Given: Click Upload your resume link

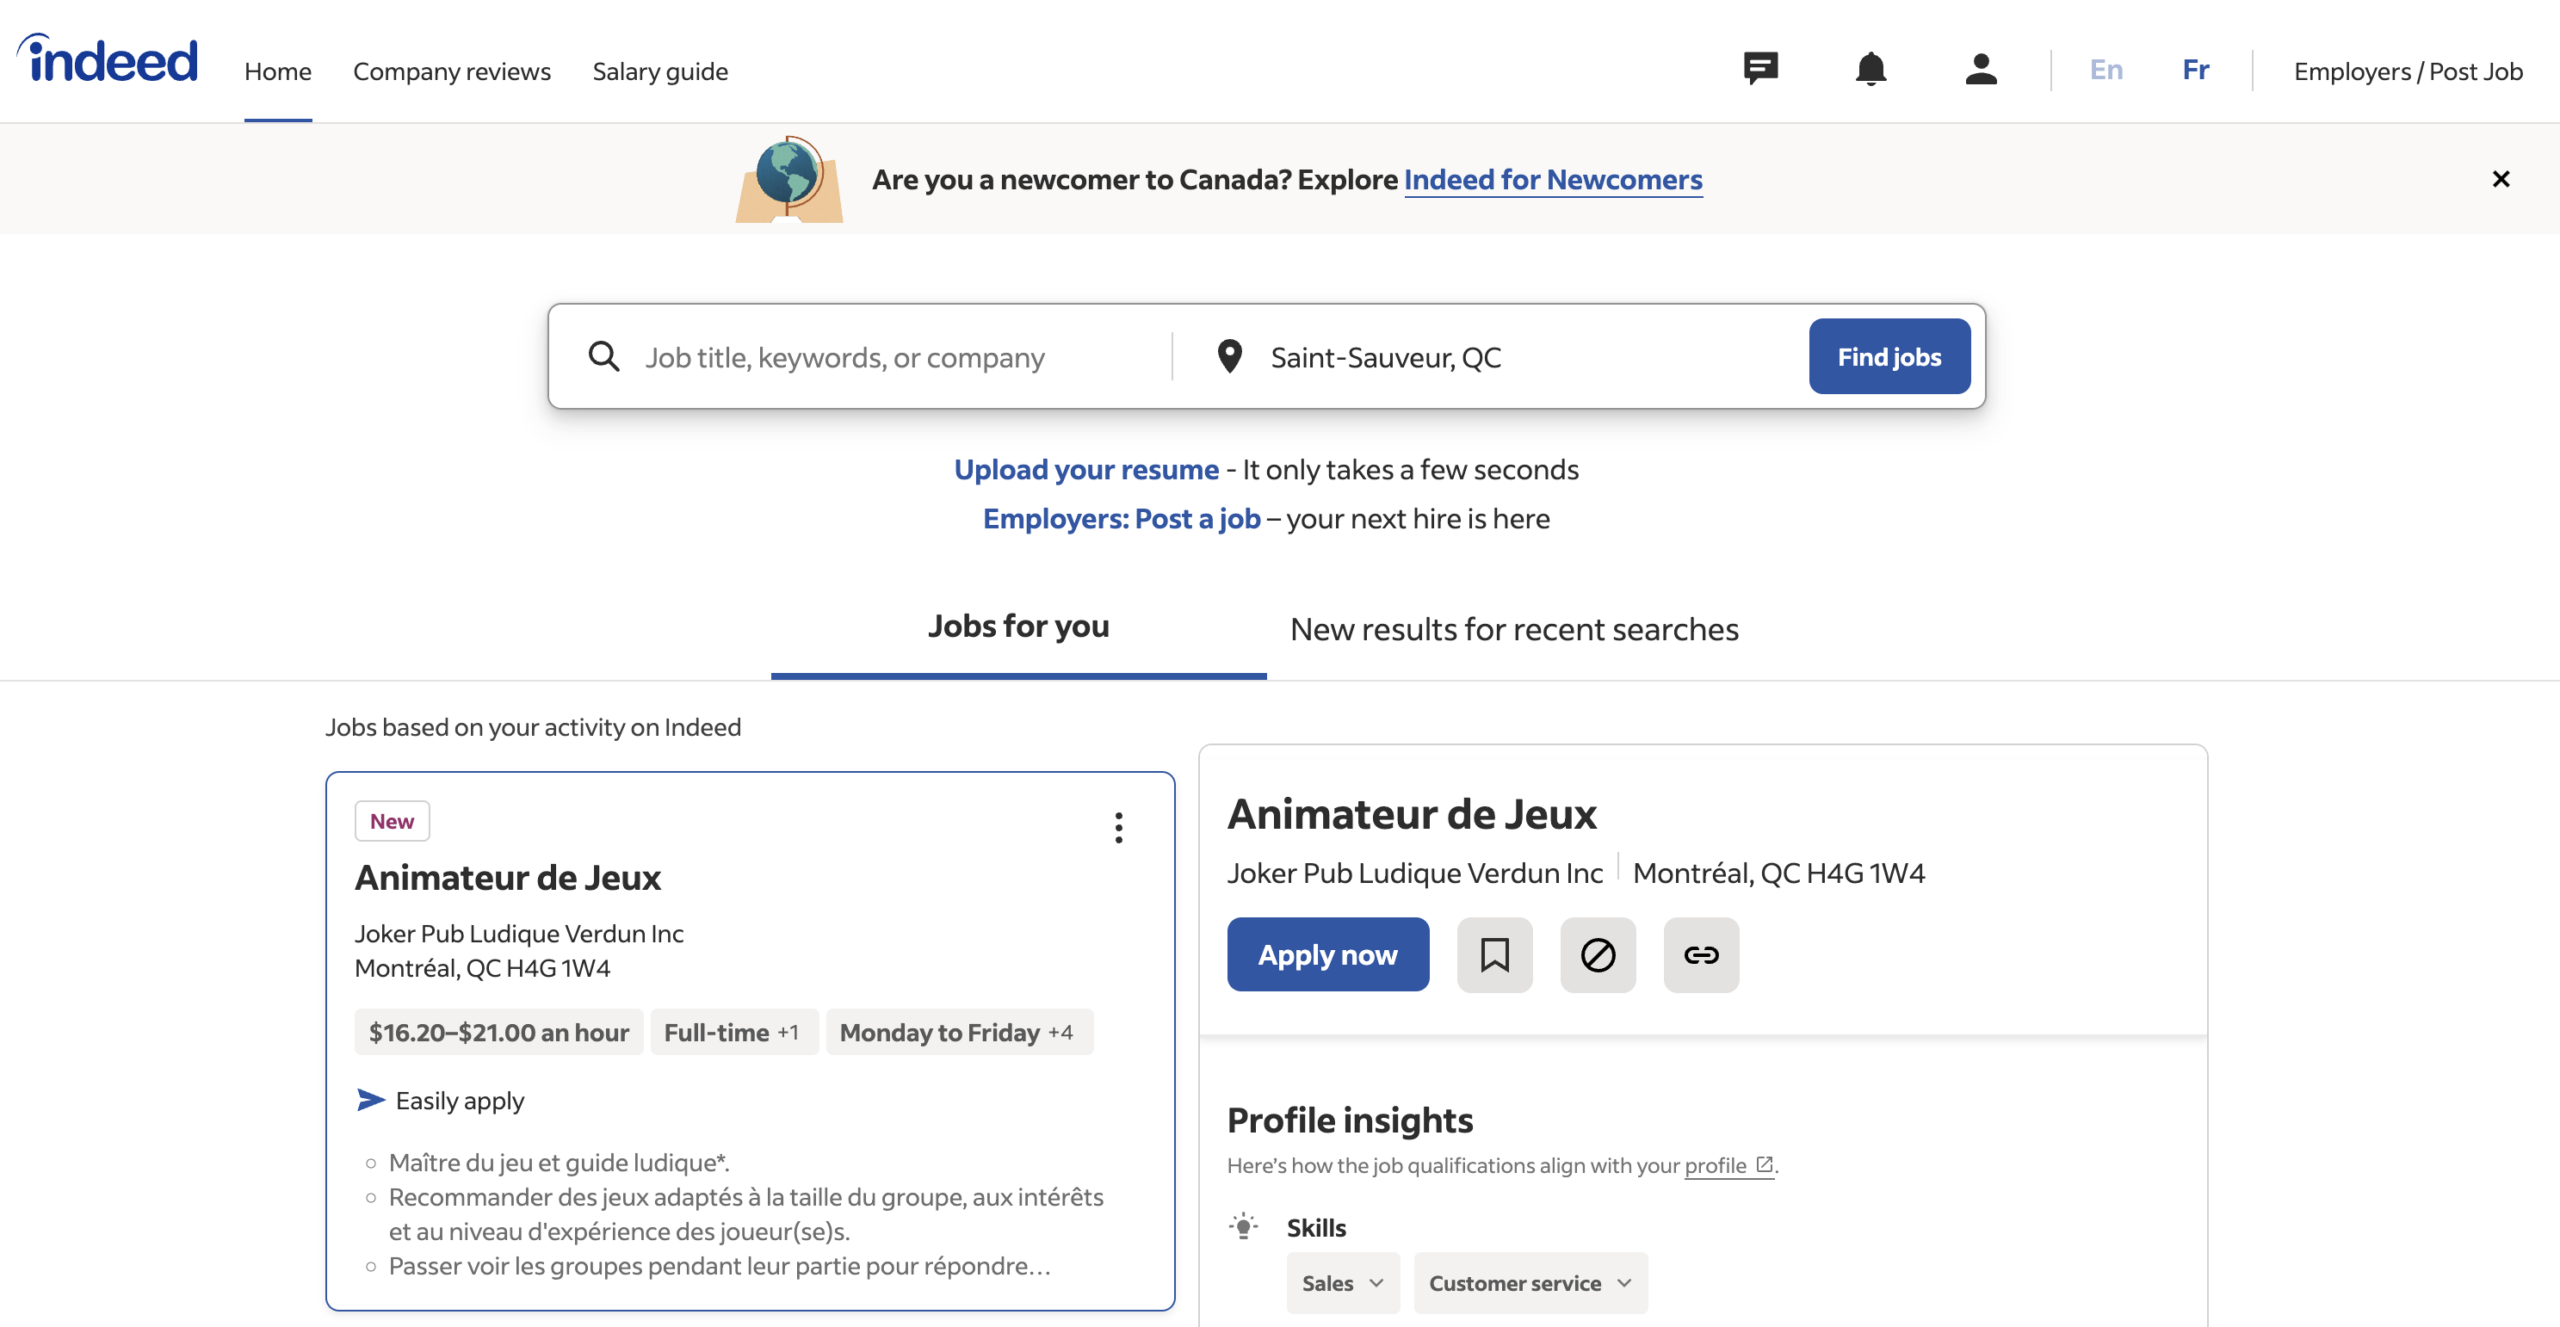Looking at the screenshot, I should click(1086, 469).
